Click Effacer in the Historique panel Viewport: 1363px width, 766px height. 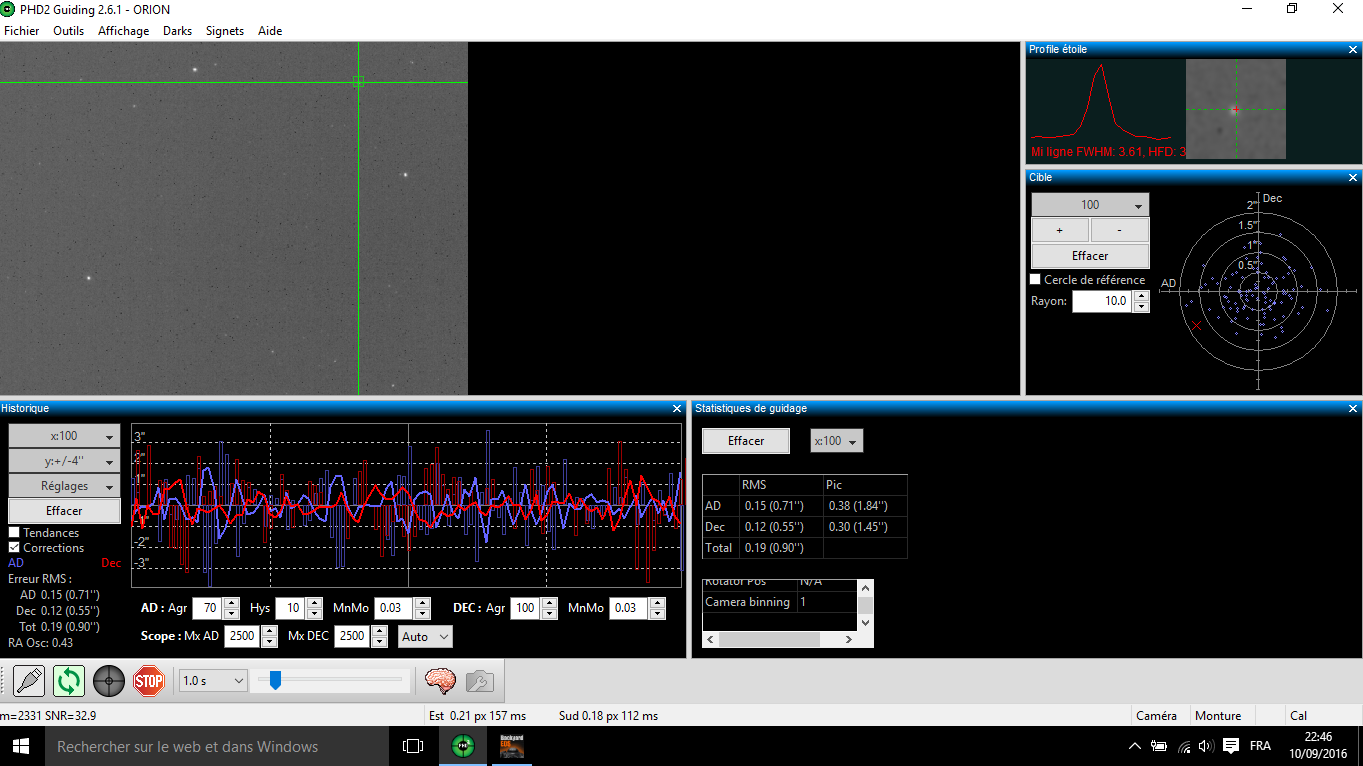pyautogui.click(x=64, y=511)
